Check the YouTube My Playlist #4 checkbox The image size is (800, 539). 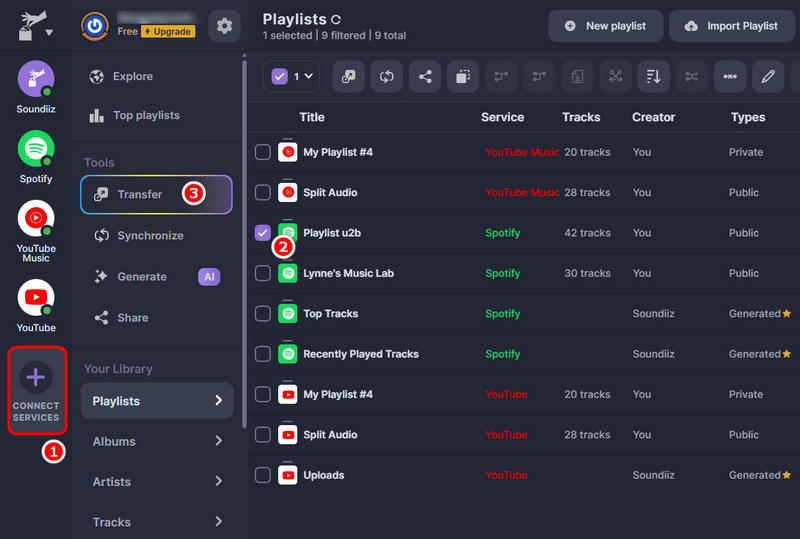(263, 394)
